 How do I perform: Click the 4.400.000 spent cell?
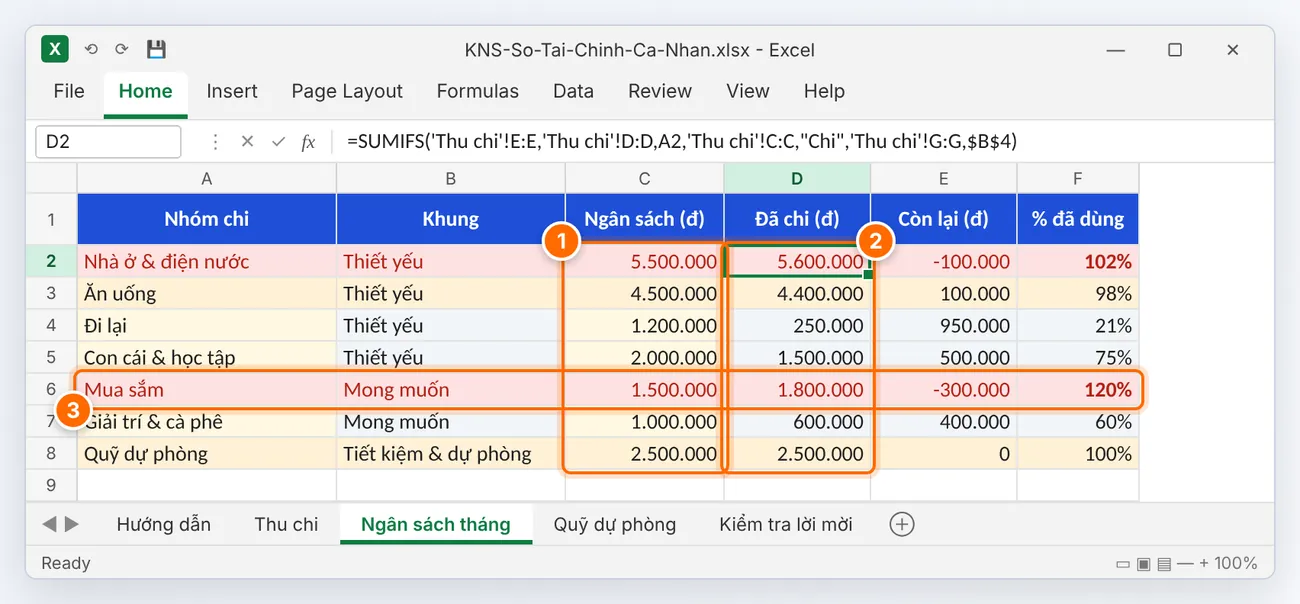(x=797, y=294)
